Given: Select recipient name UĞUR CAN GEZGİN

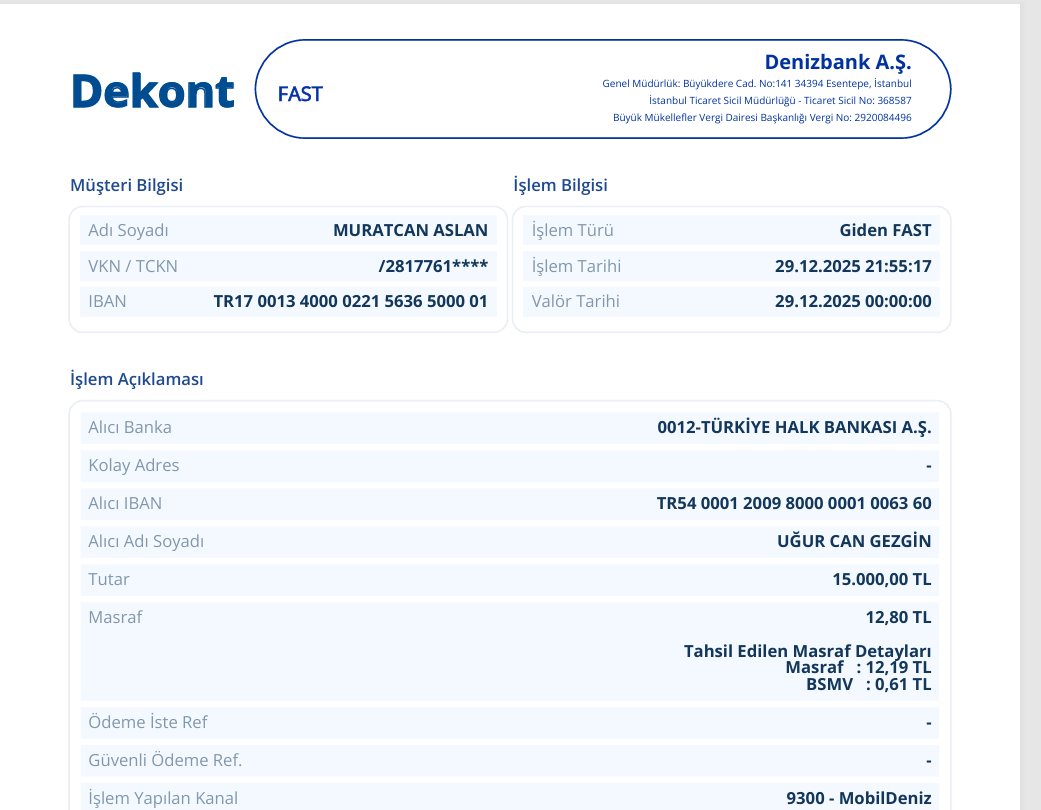Looking at the screenshot, I should [854, 541].
